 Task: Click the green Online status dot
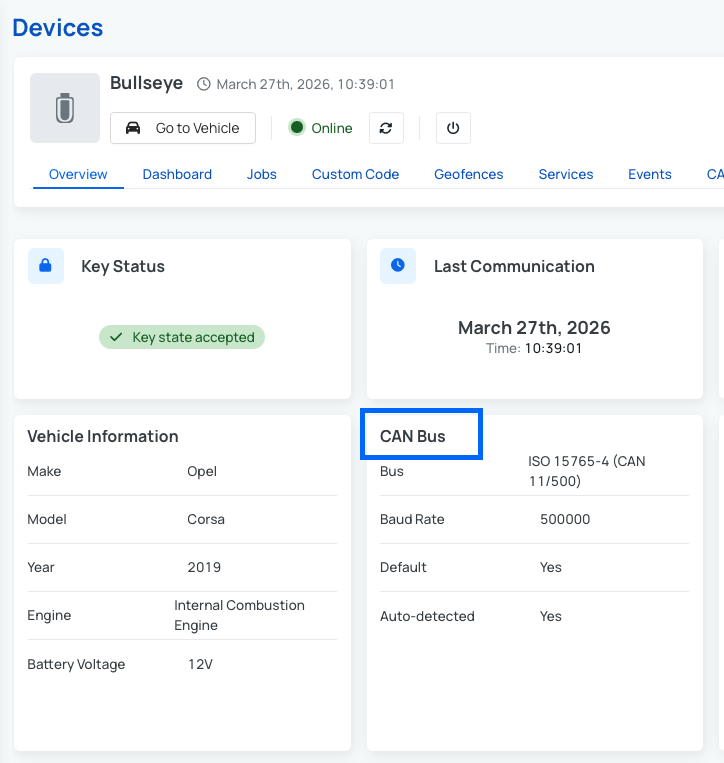[296, 128]
